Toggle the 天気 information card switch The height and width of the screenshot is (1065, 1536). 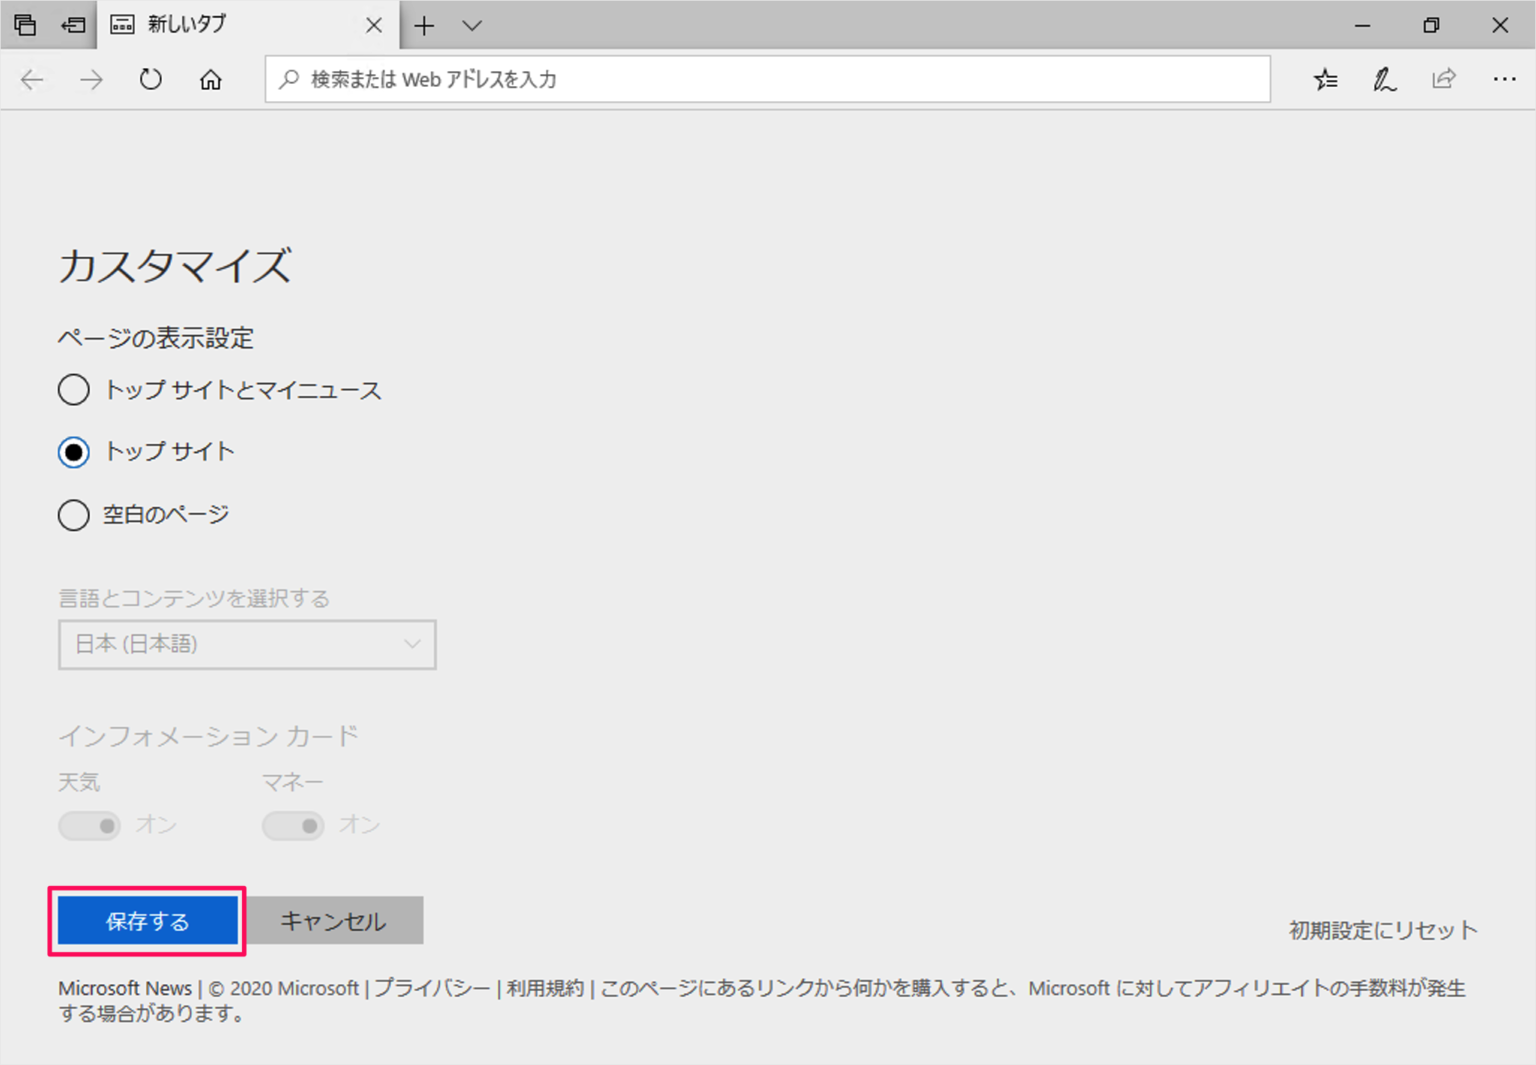pyautogui.click(x=90, y=825)
